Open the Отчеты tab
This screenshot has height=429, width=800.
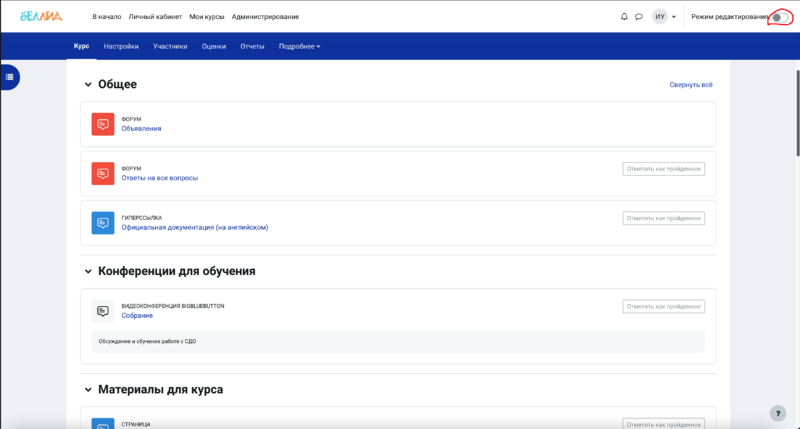pyautogui.click(x=252, y=46)
